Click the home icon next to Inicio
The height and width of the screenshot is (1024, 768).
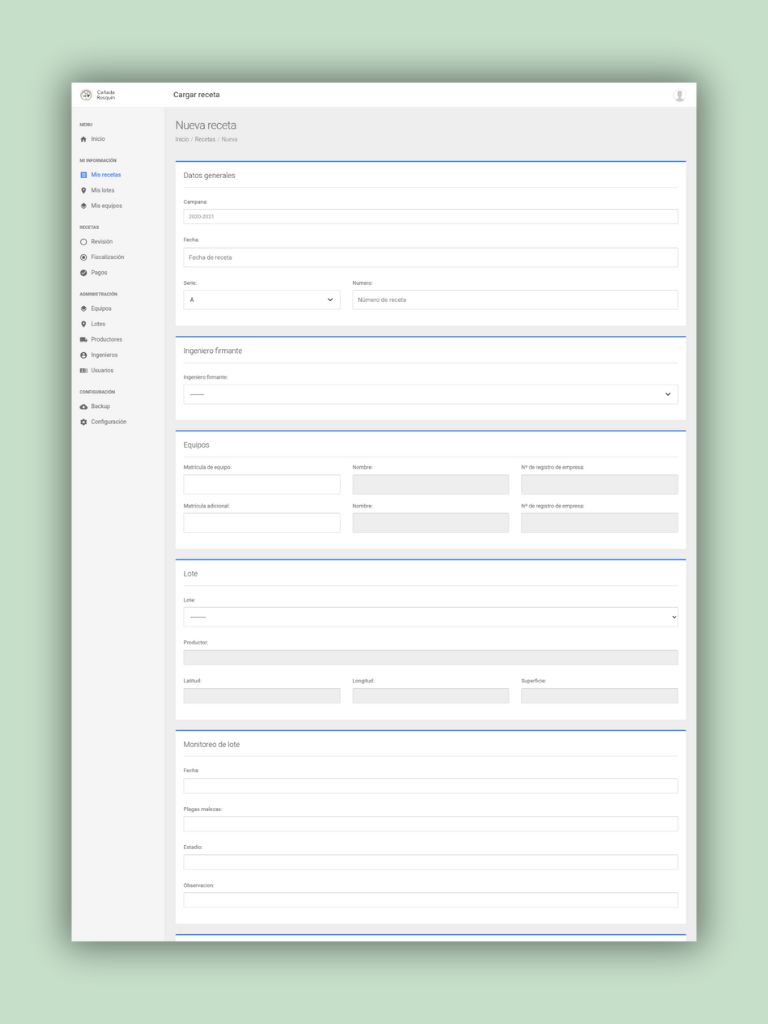coord(84,139)
